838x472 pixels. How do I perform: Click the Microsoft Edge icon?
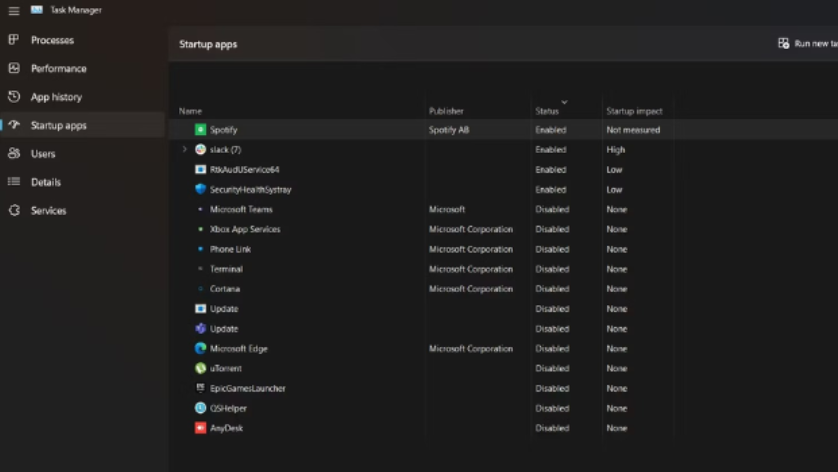[200, 348]
